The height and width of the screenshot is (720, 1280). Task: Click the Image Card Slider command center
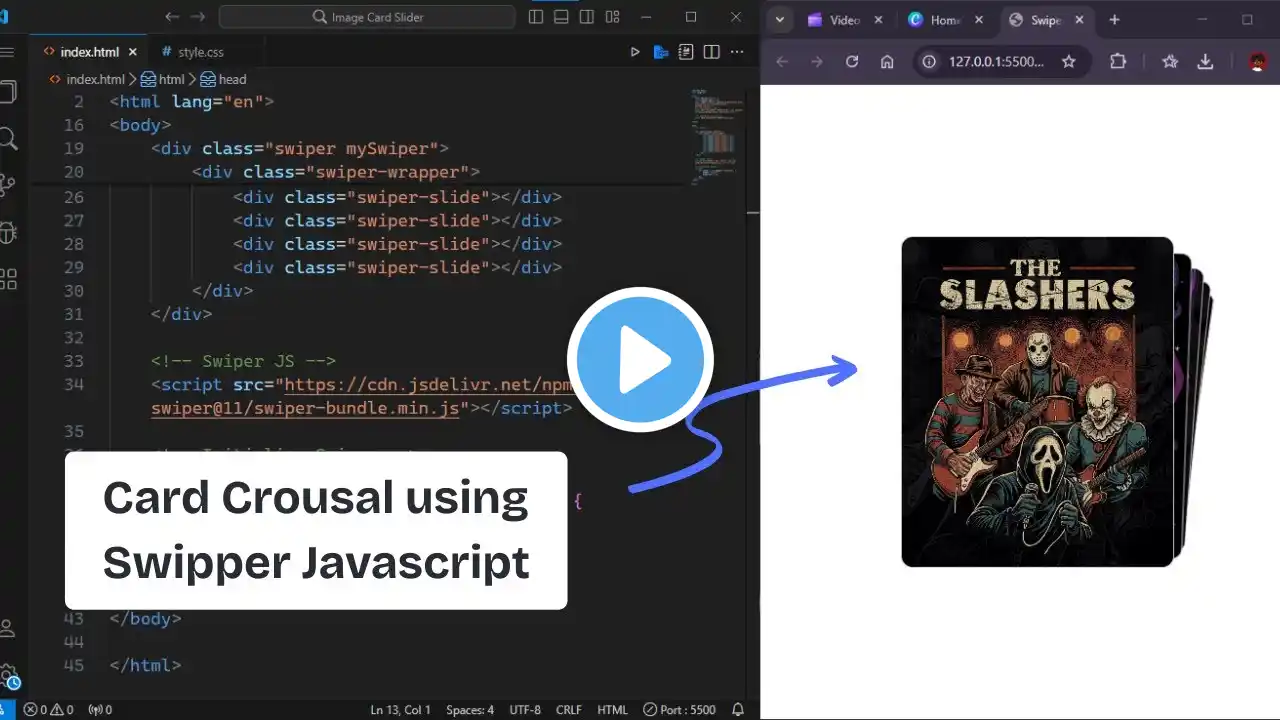pos(367,17)
